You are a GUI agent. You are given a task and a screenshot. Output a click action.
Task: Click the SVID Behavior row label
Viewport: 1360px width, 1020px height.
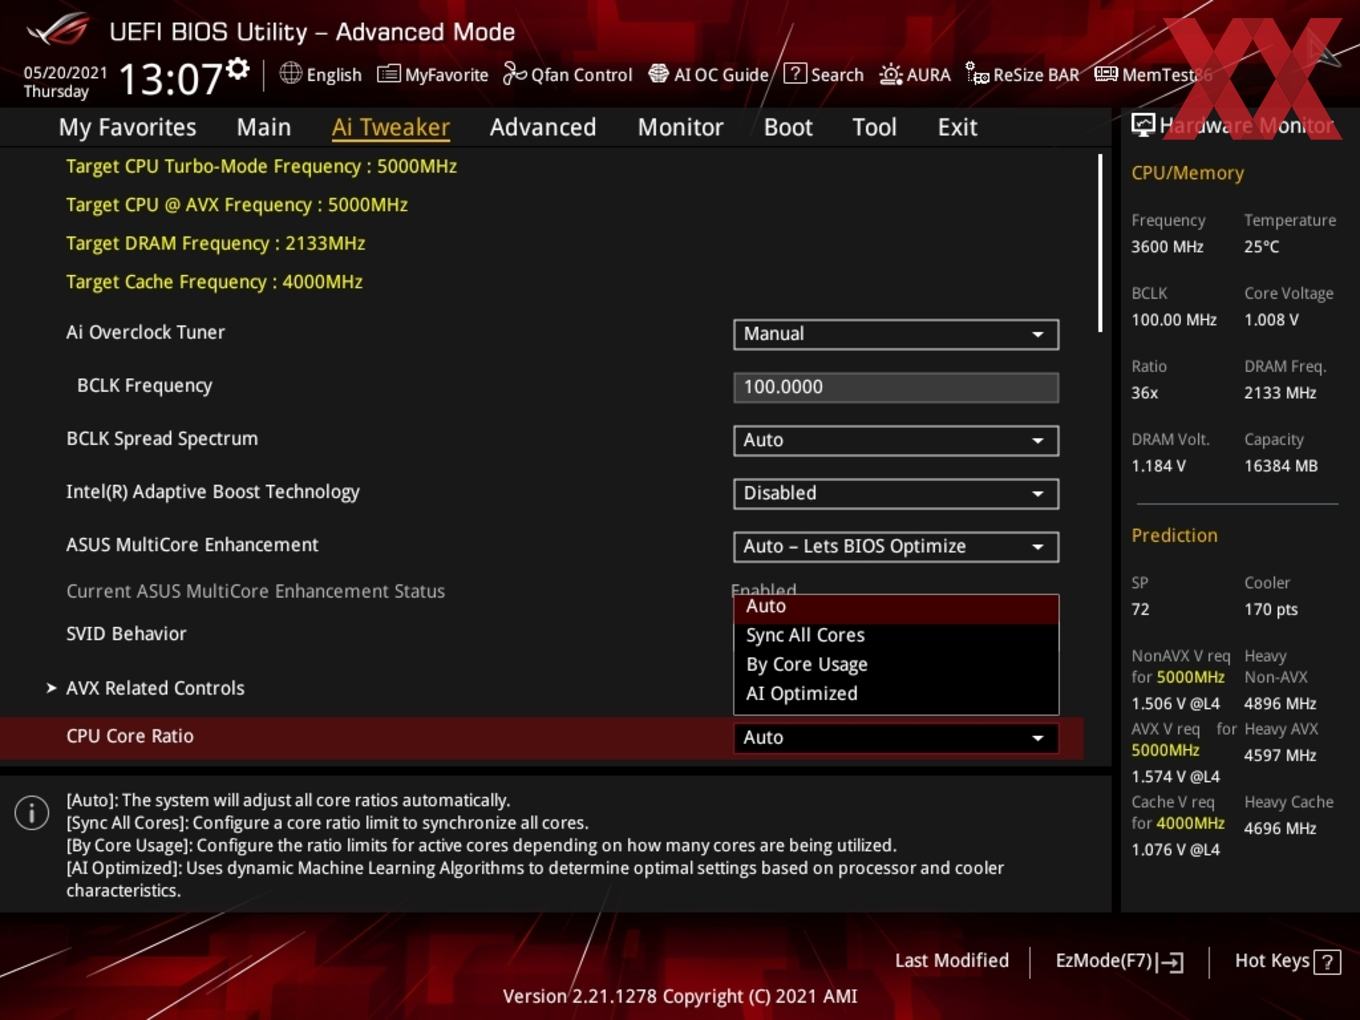click(x=126, y=634)
